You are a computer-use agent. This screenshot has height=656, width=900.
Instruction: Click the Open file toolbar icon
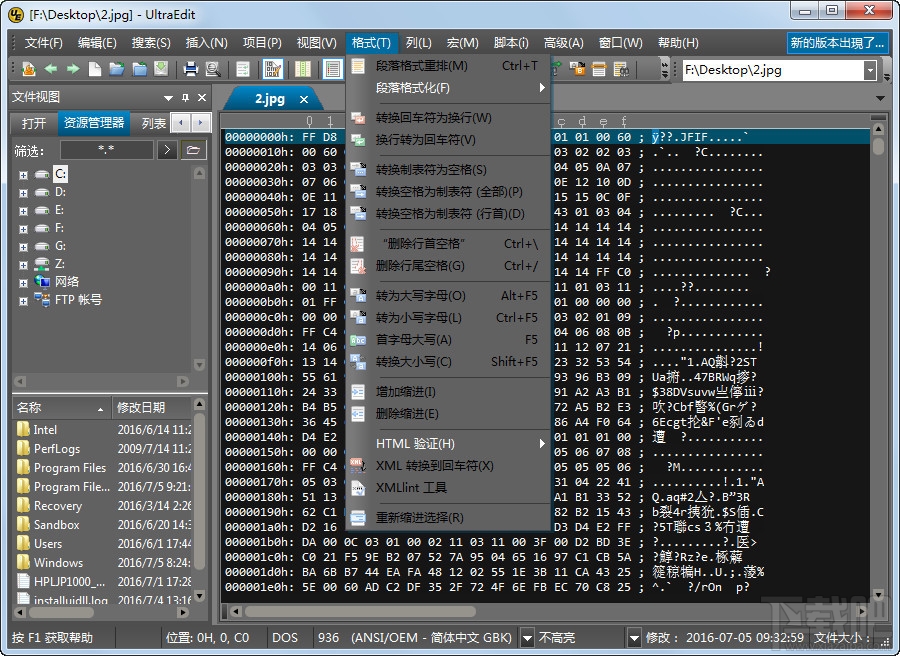click(x=117, y=68)
